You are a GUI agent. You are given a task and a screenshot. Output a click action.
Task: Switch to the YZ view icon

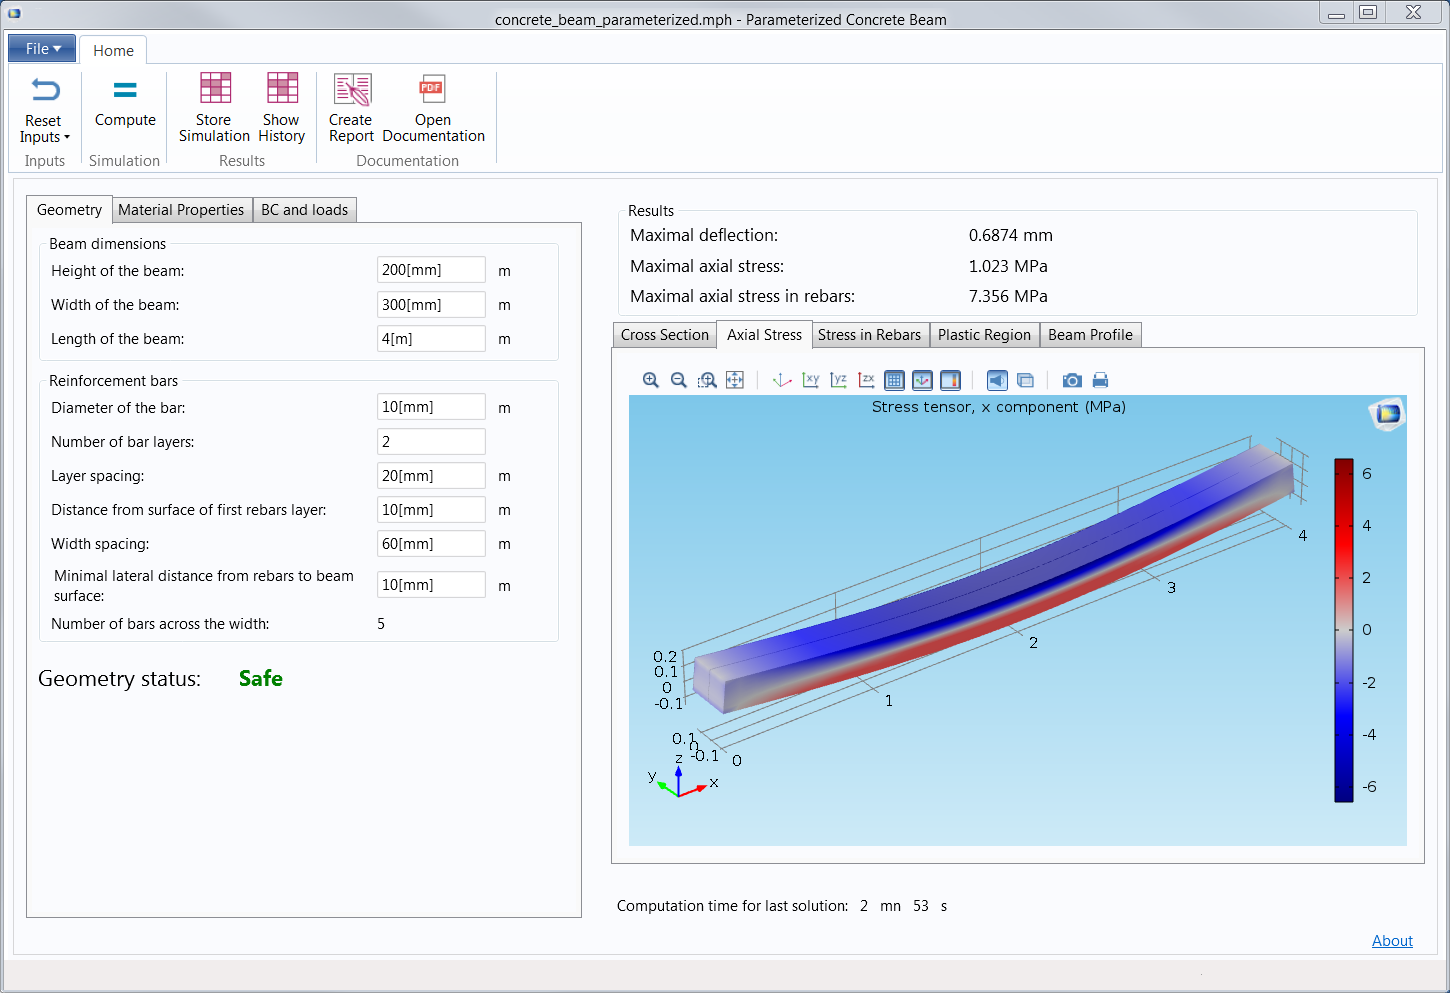[839, 380]
